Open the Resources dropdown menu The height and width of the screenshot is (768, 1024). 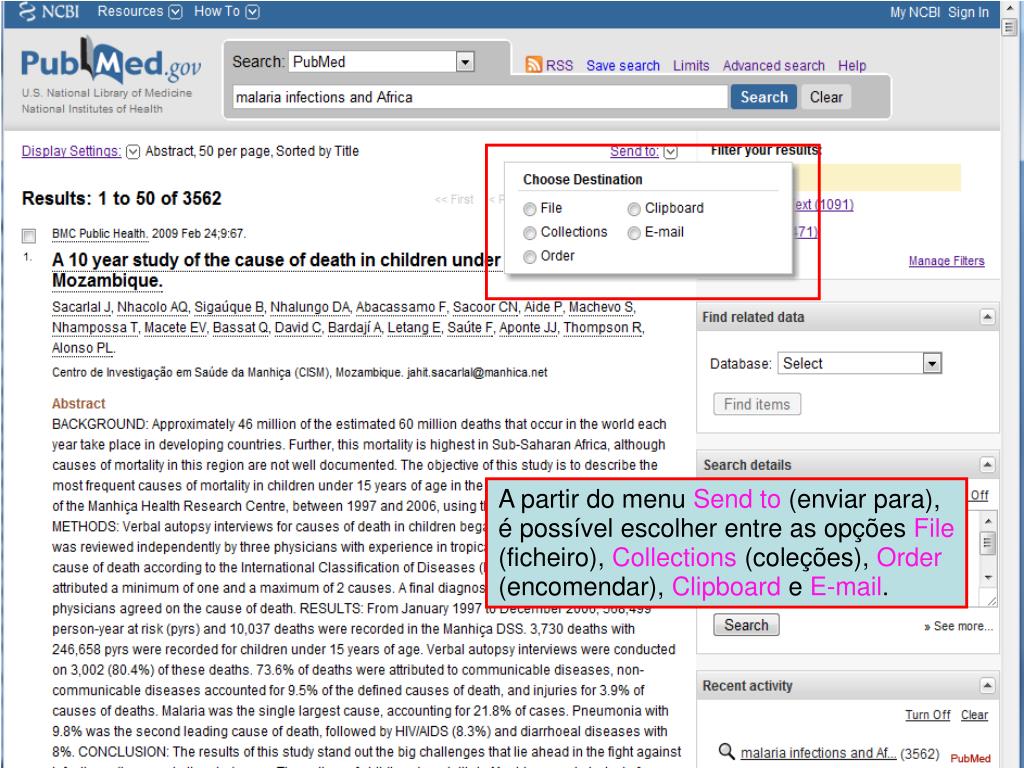point(140,11)
